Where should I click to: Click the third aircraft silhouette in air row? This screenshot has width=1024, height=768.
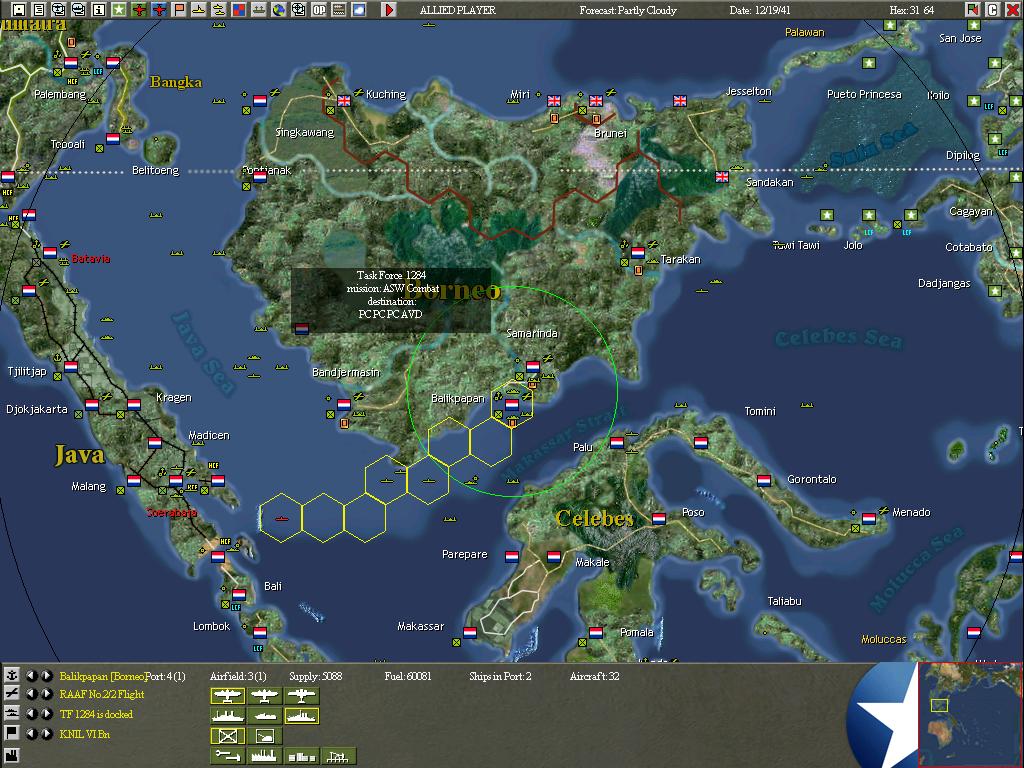click(x=302, y=696)
